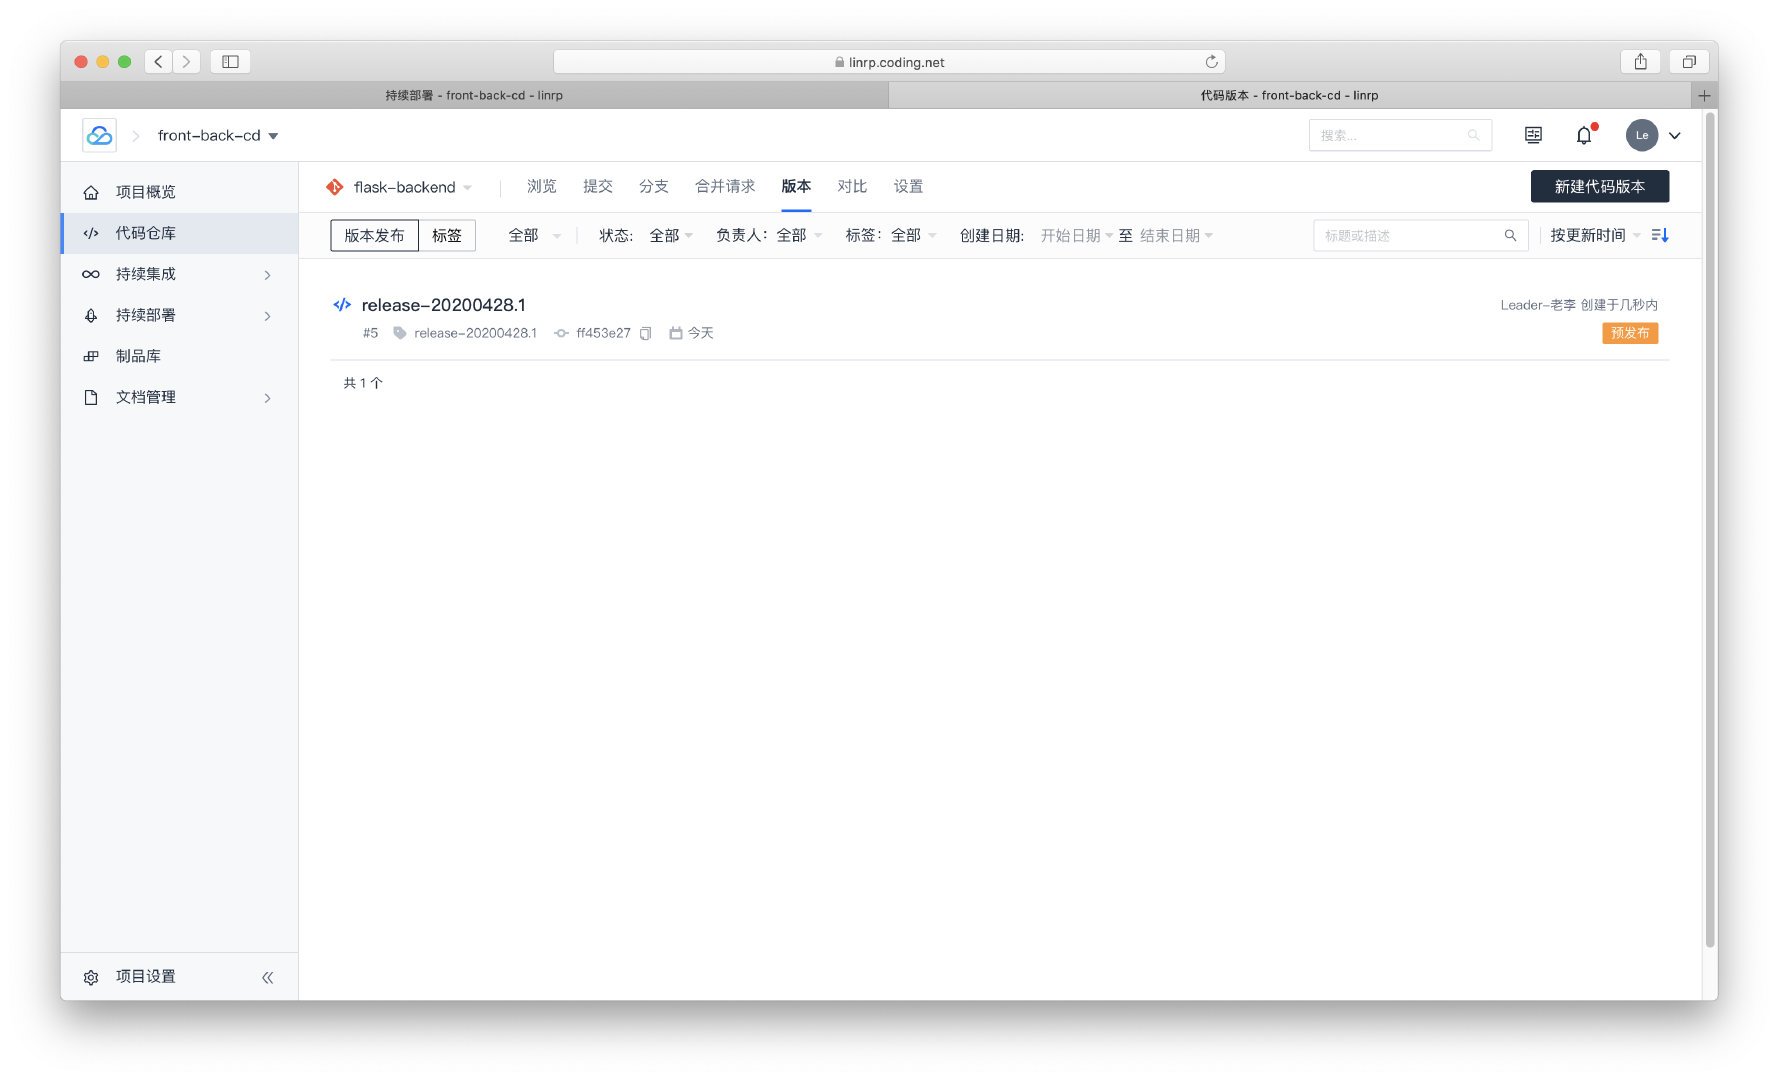
Task: Click the Le user avatar
Action: pyautogui.click(x=1641, y=135)
